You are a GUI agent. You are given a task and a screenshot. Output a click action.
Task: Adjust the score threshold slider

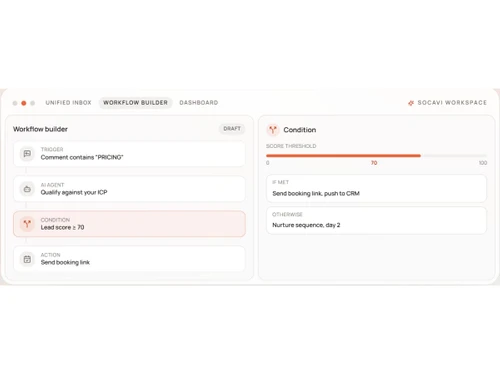[x=376, y=156]
